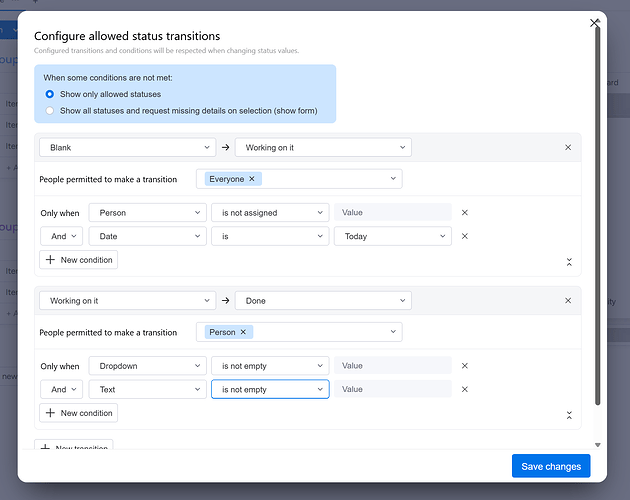The image size is (630, 500).
Task: Add New condition to the second transition
Action: point(79,413)
